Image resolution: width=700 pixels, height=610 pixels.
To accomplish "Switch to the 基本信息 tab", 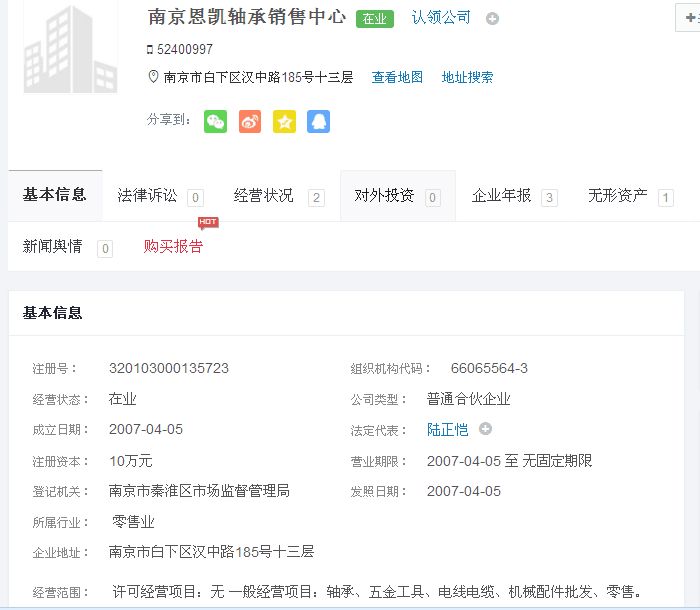I will pyautogui.click(x=55, y=195).
